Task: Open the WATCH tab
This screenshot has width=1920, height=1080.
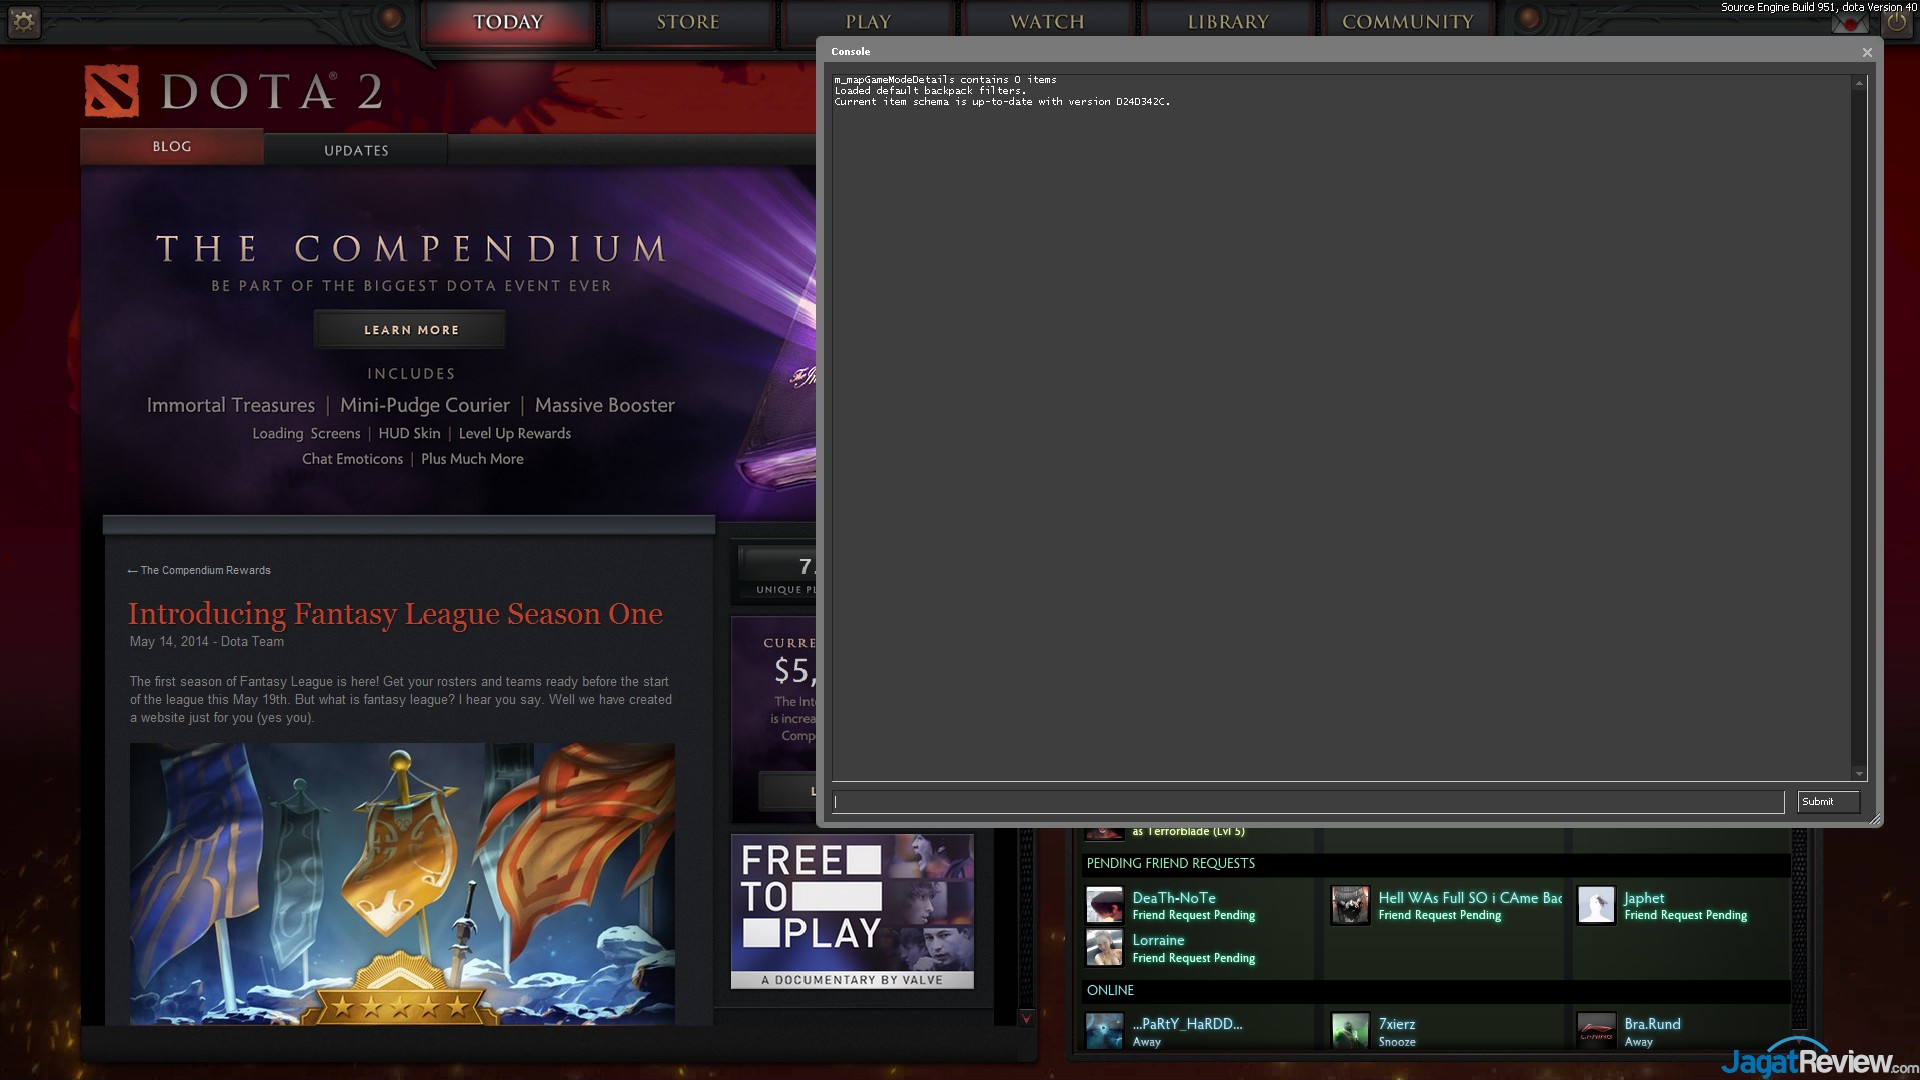Action: [x=1047, y=22]
